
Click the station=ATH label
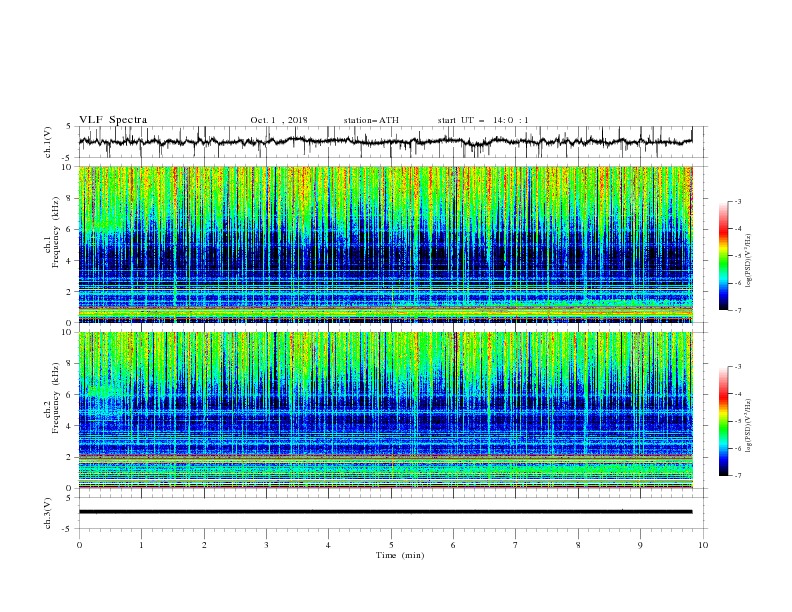371,120
